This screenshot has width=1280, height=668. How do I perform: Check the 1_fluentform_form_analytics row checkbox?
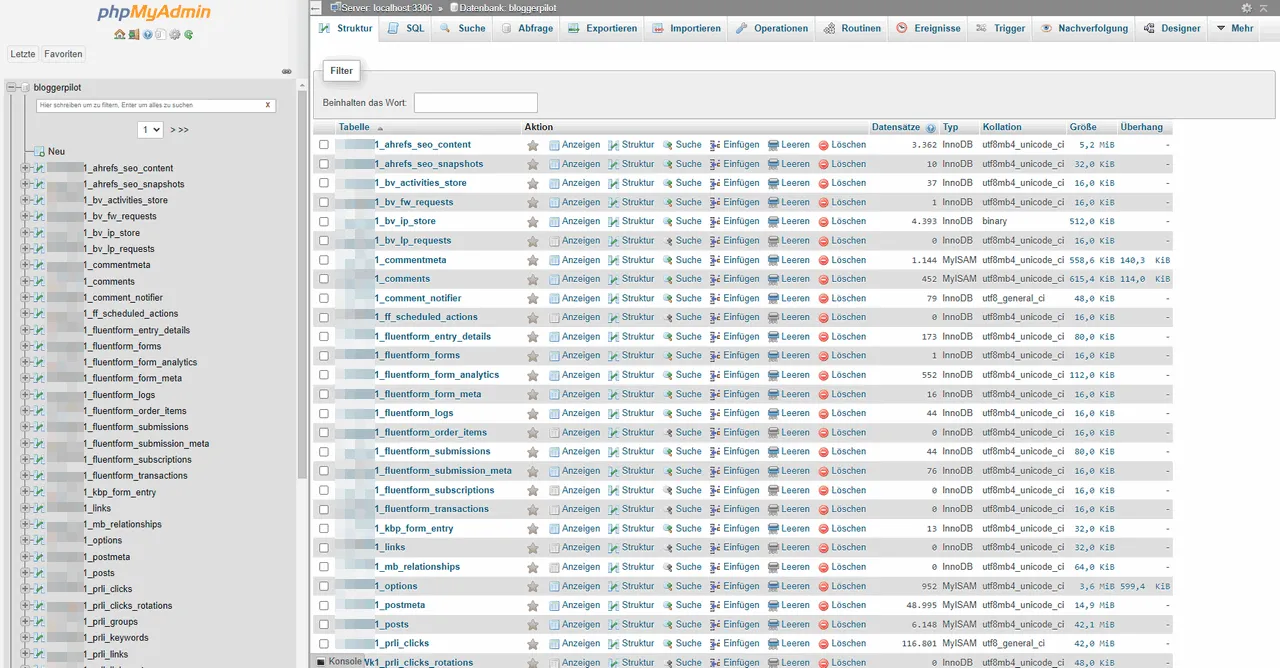click(324, 375)
